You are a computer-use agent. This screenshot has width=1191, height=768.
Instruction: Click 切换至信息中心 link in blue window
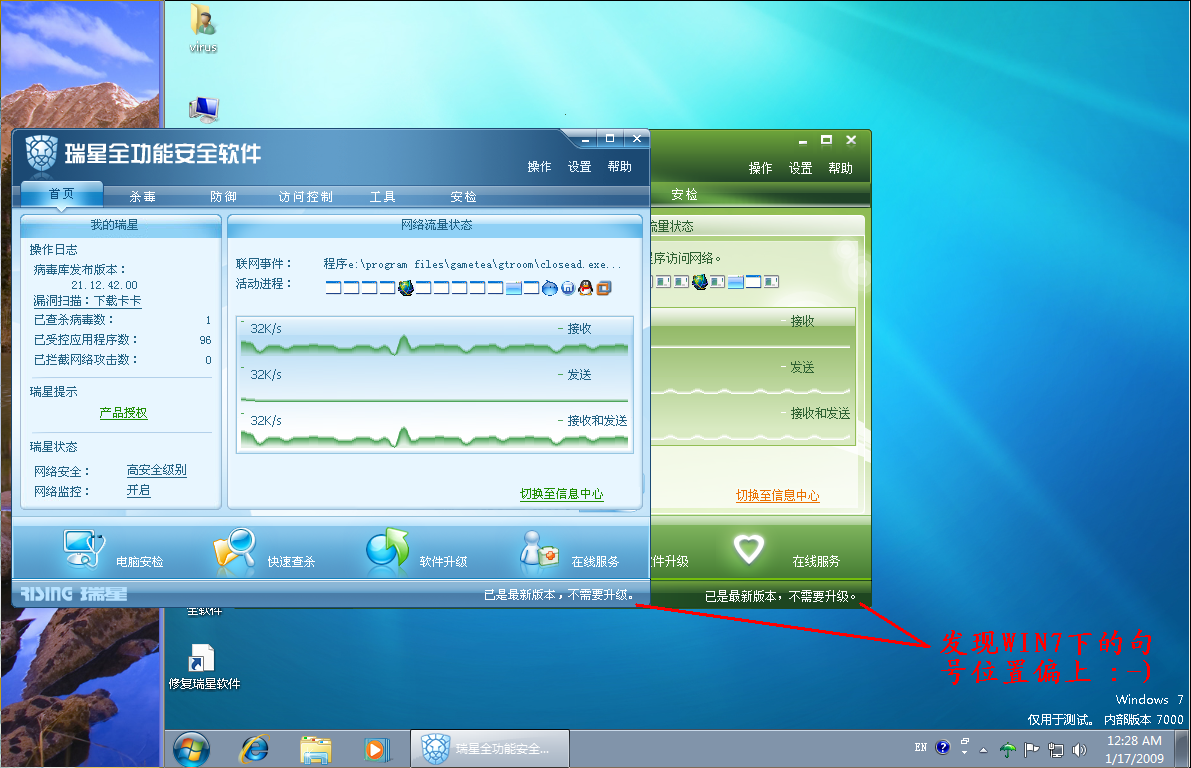(x=561, y=494)
